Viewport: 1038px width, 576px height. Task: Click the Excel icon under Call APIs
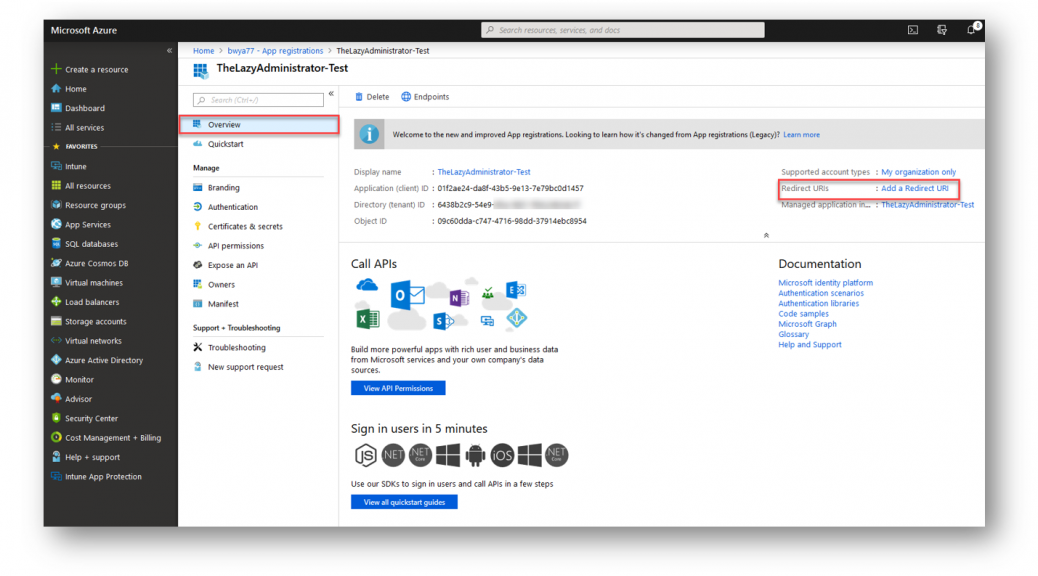pyautogui.click(x=367, y=318)
